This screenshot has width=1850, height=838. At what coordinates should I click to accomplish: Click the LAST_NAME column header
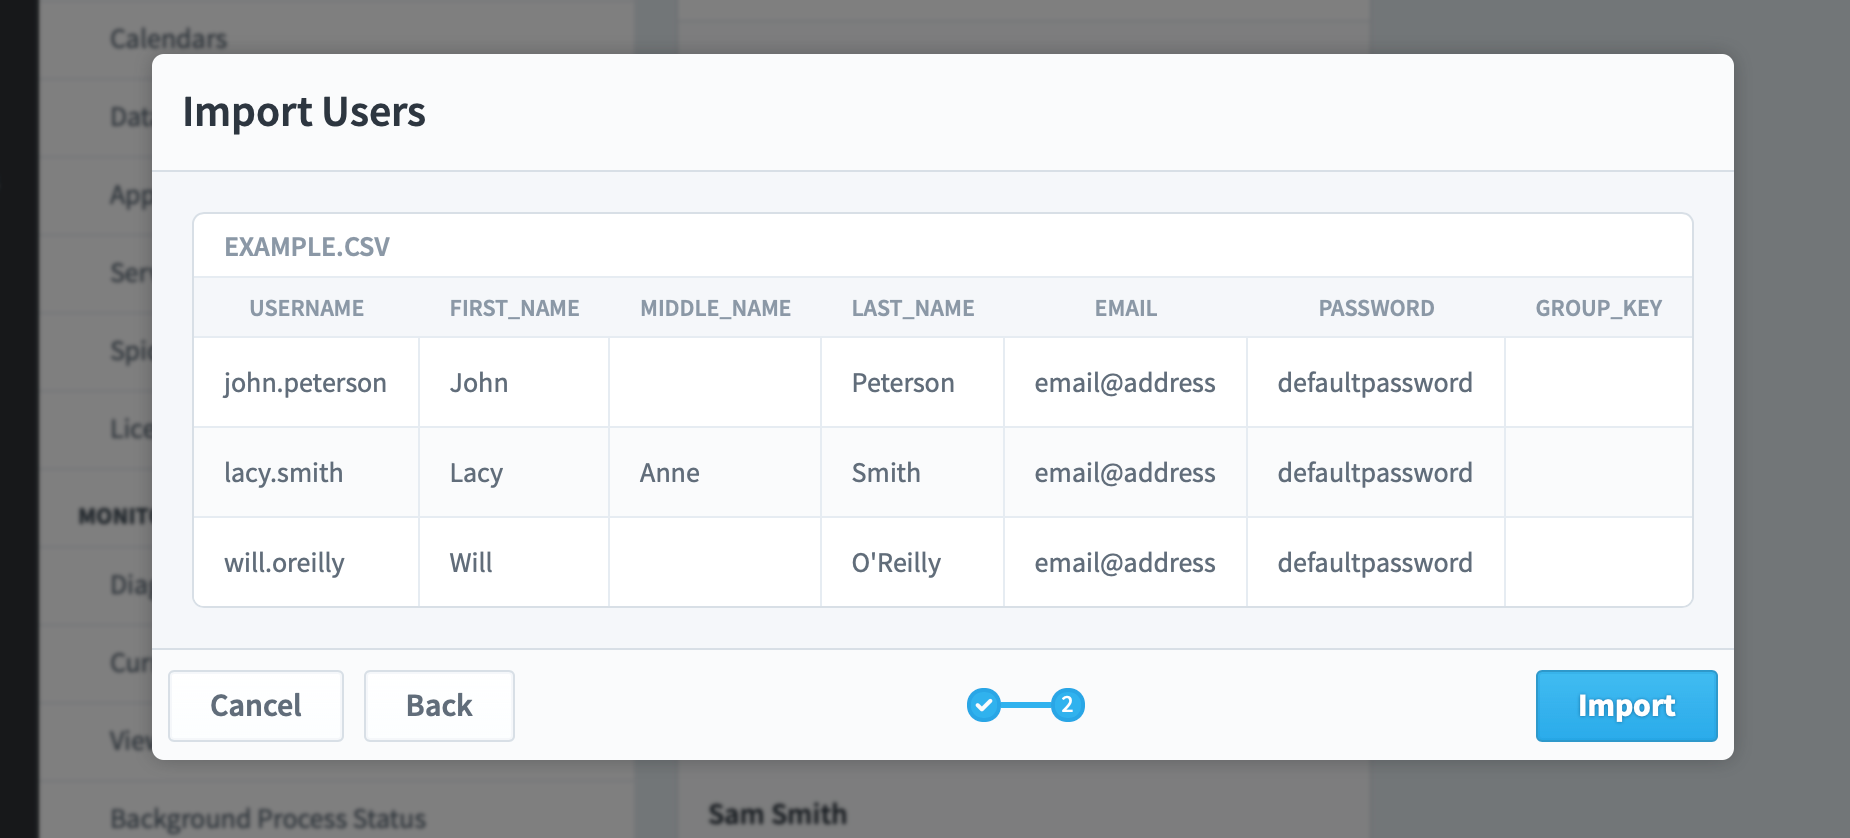[913, 308]
